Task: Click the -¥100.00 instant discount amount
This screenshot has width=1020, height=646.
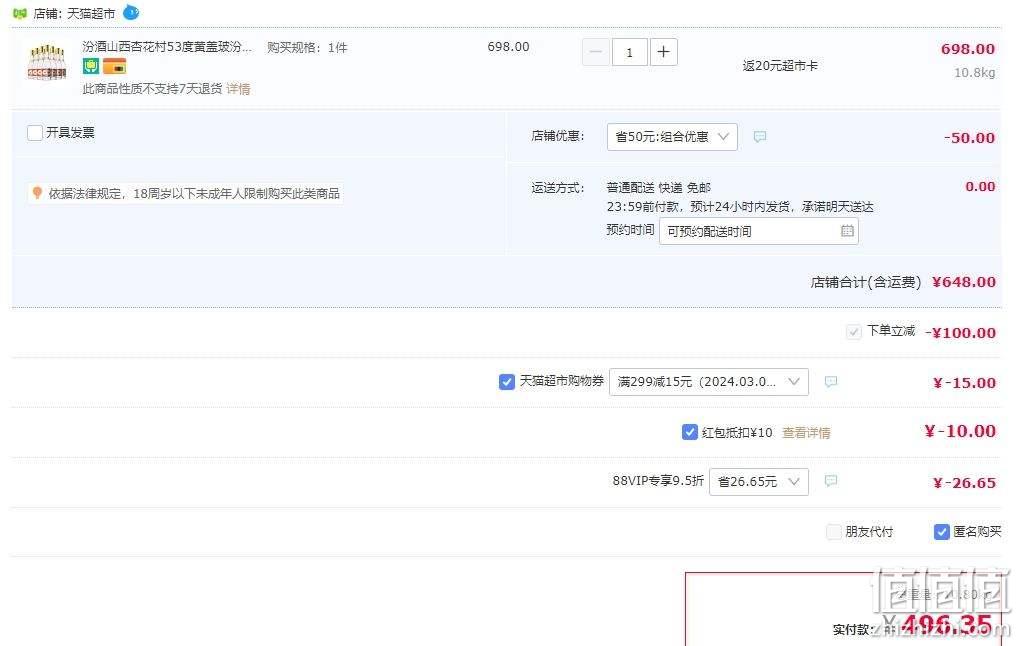Action: pyautogui.click(x=960, y=332)
